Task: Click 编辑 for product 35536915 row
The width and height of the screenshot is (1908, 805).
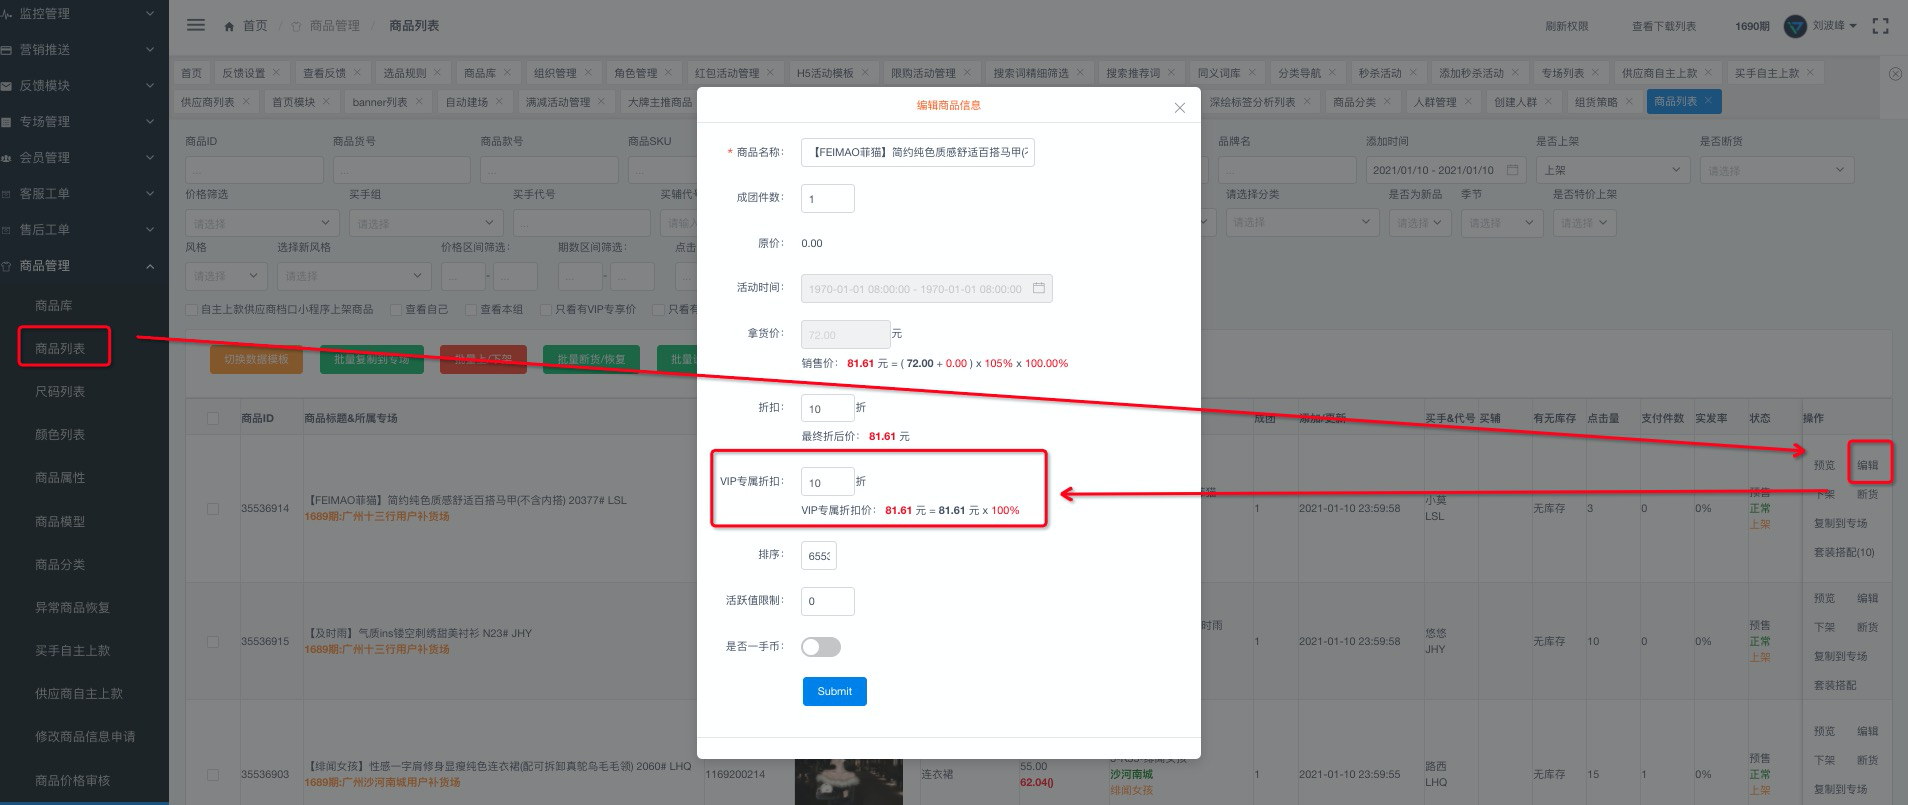Action: tap(1868, 598)
